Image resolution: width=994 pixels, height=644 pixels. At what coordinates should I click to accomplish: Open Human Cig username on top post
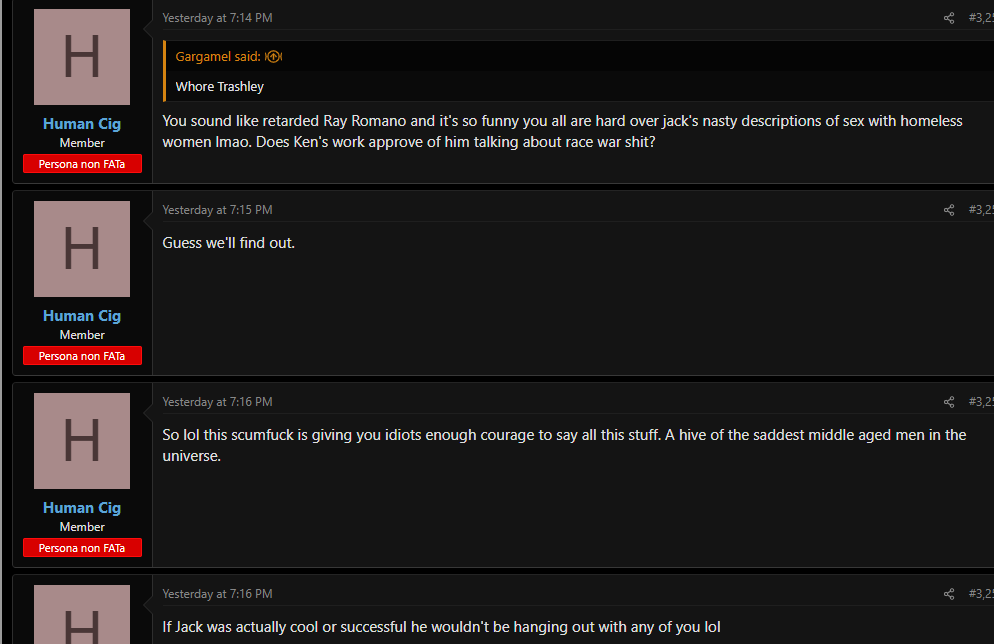pos(82,124)
